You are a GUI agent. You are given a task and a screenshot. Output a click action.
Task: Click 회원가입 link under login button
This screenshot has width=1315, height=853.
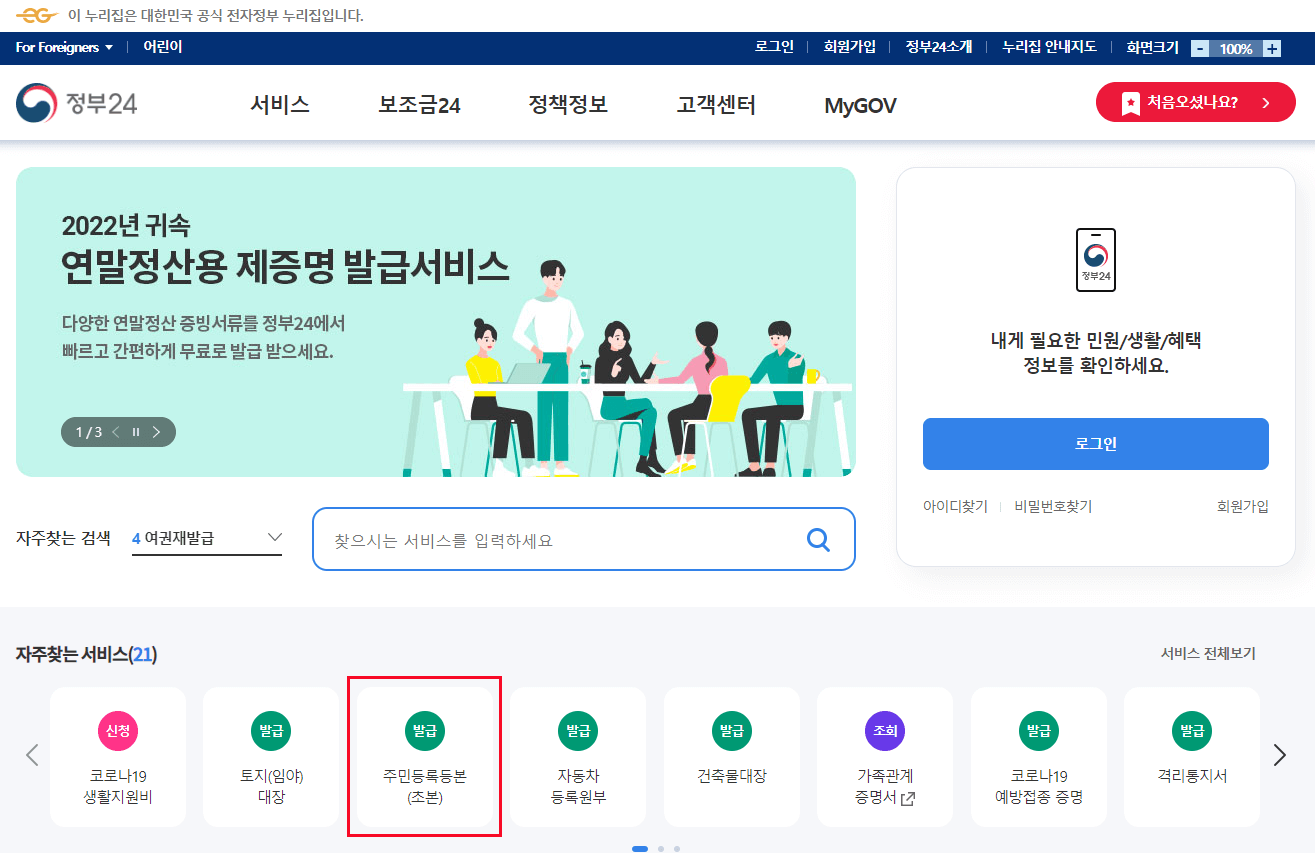click(x=1243, y=506)
